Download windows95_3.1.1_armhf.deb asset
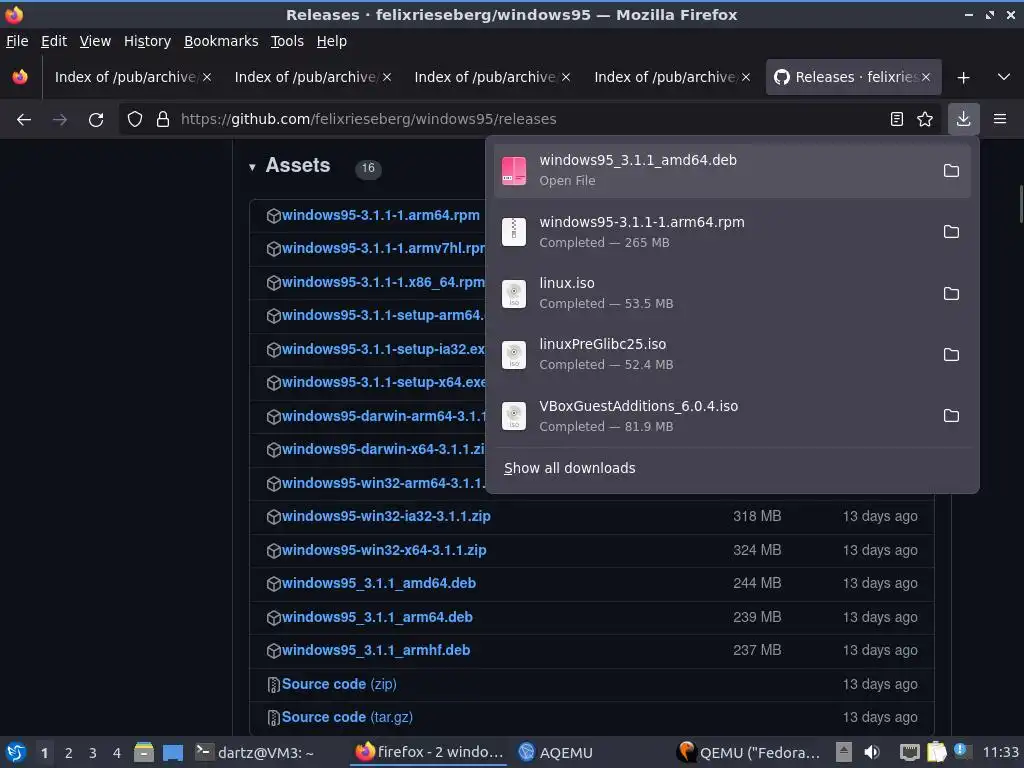 click(376, 650)
